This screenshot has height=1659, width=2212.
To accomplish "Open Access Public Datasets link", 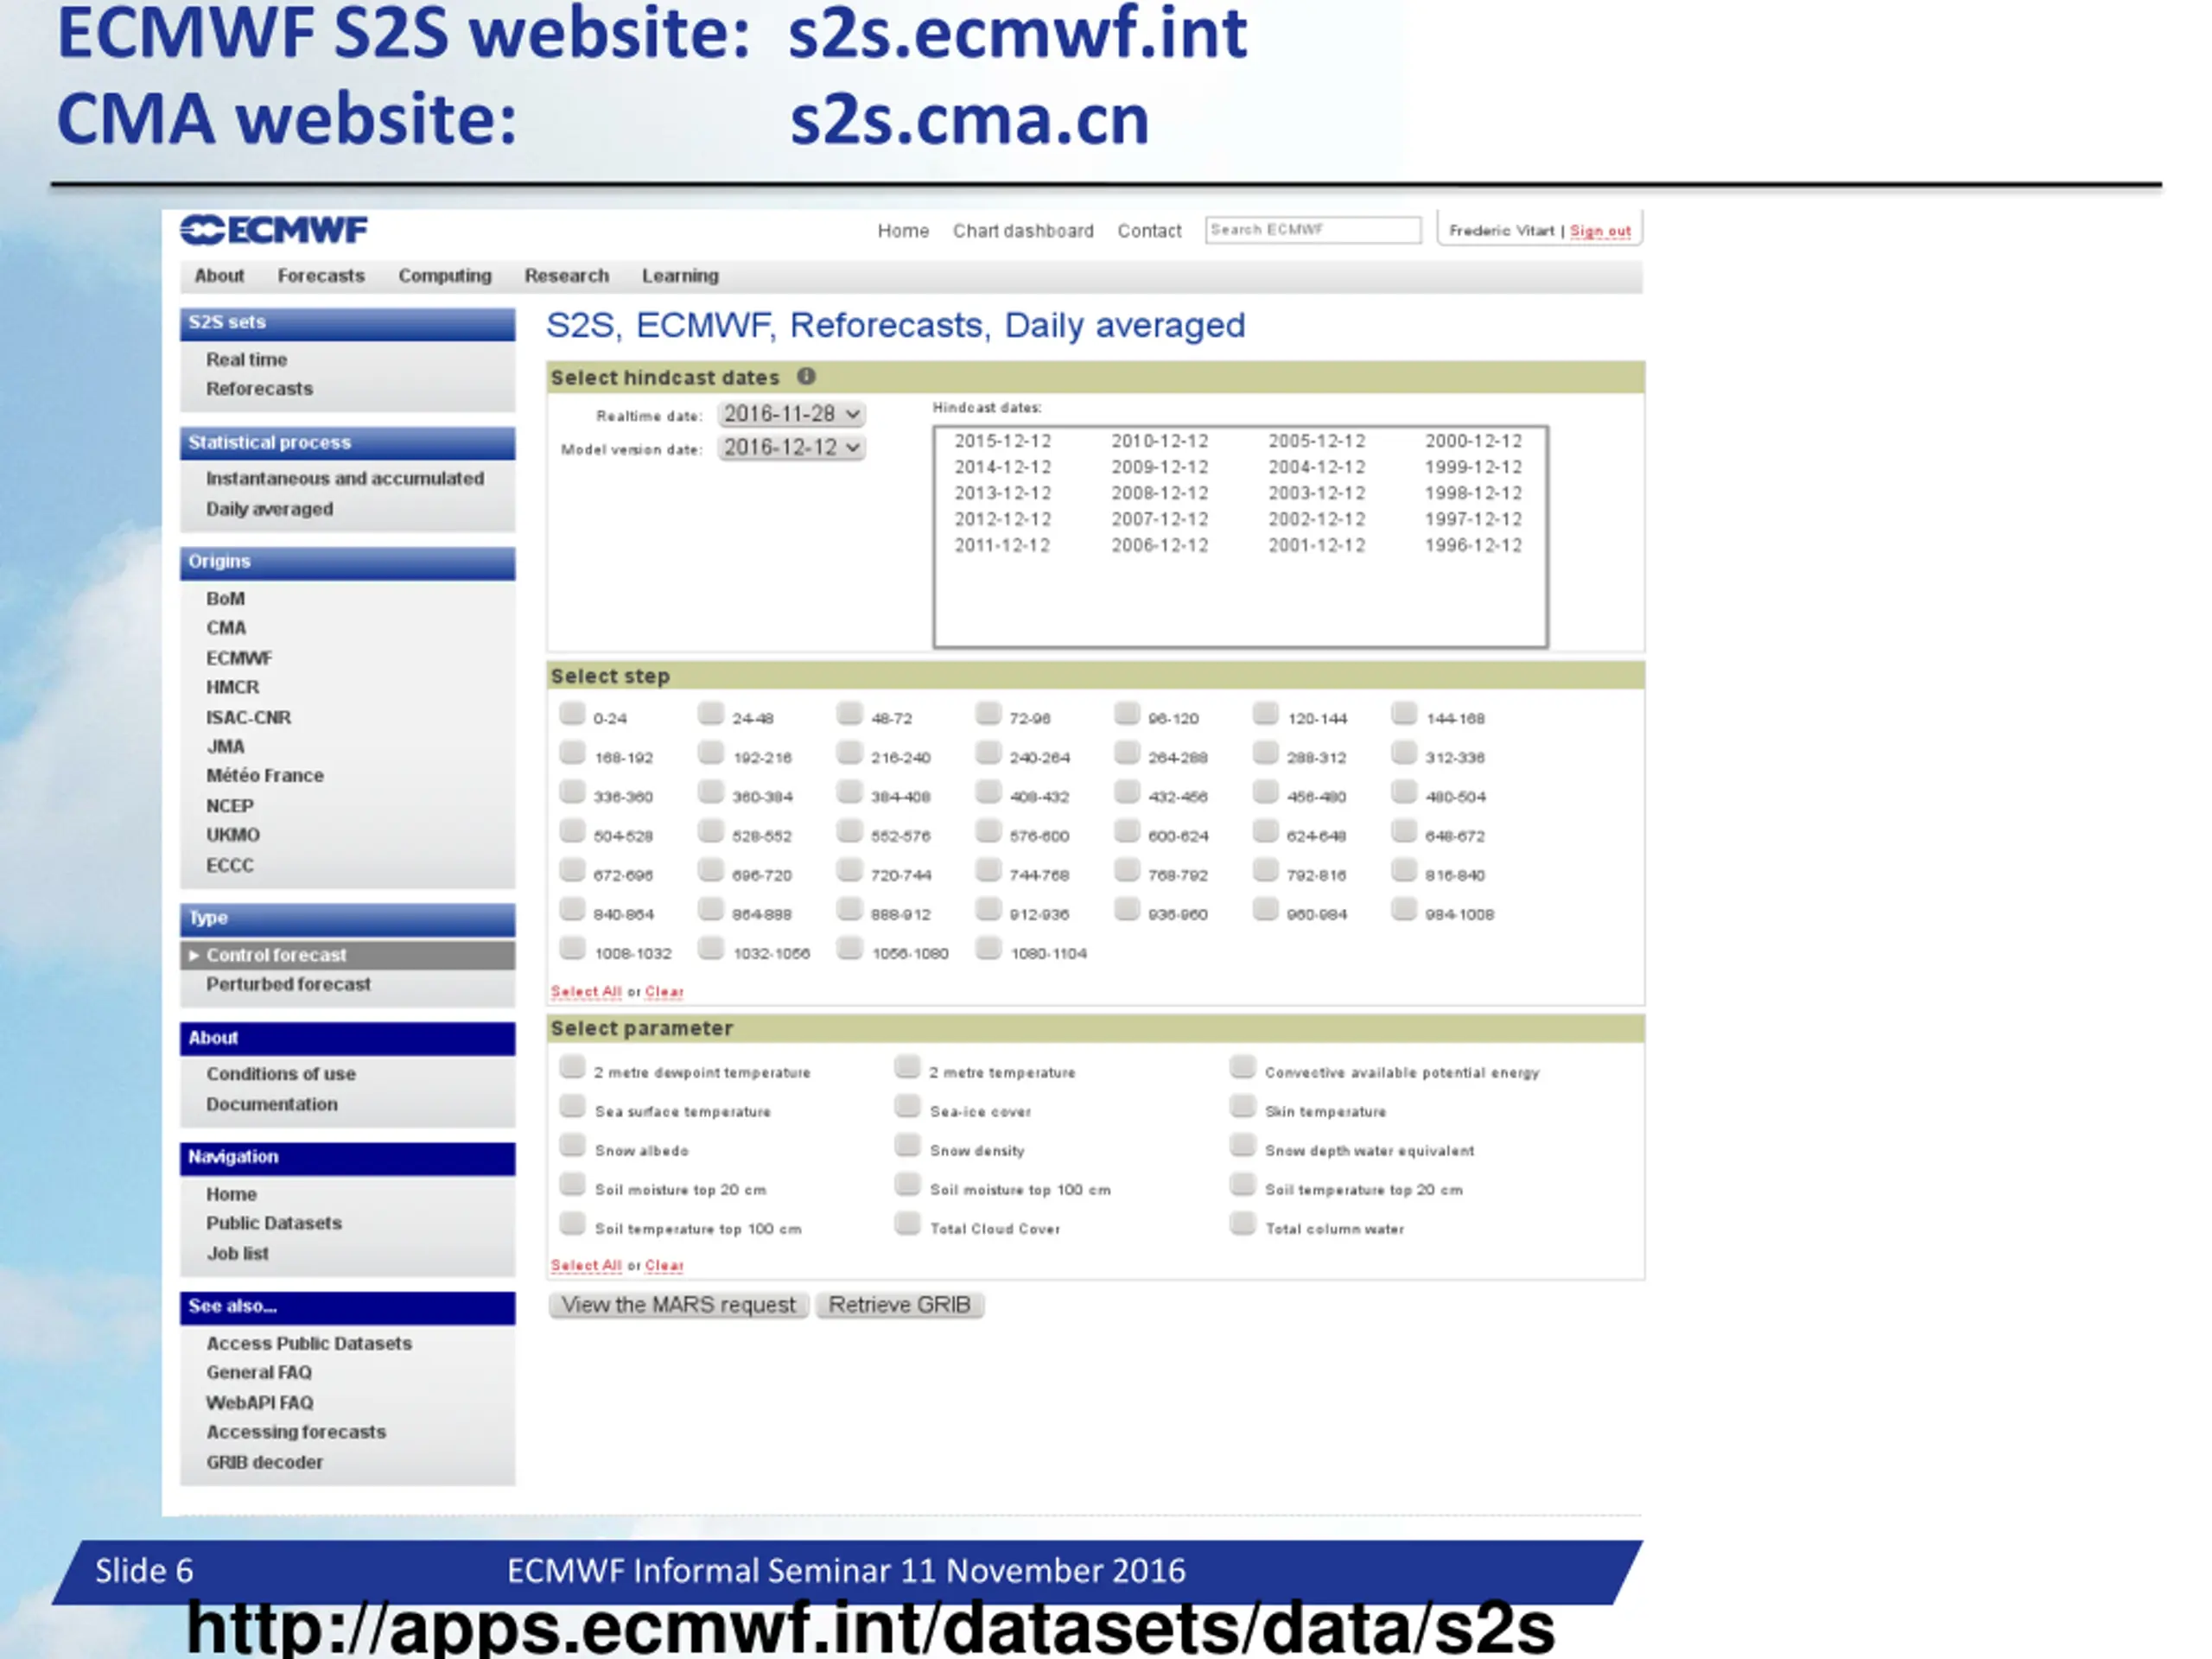I will tap(309, 1344).
